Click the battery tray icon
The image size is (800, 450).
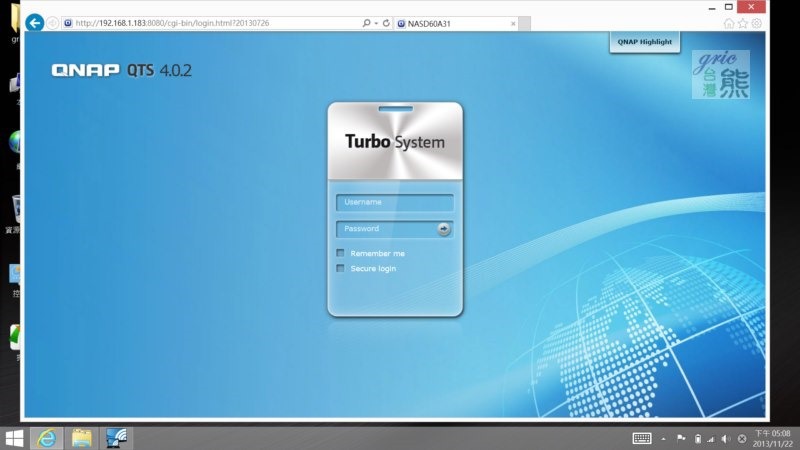click(x=697, y=439)
